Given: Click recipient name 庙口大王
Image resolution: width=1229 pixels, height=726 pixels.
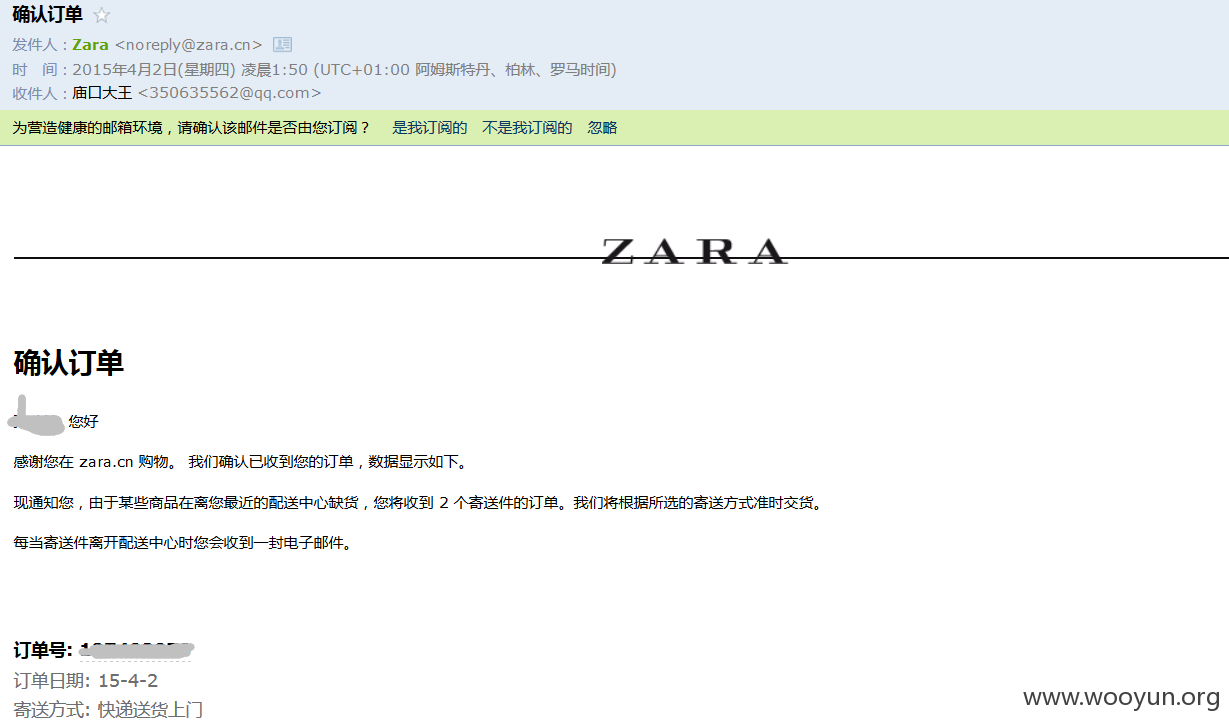Looking at the screenshot, I should tap(102, 93).
